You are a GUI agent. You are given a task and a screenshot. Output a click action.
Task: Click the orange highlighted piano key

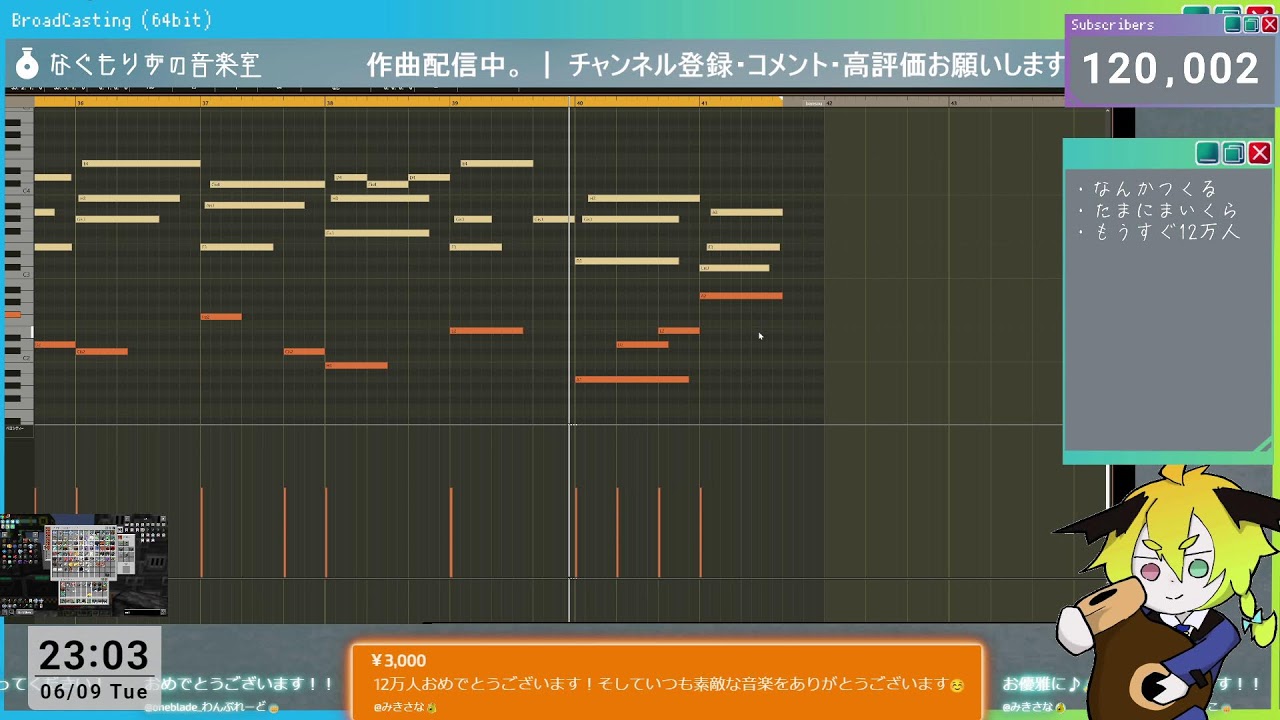[x=13, y=315]
